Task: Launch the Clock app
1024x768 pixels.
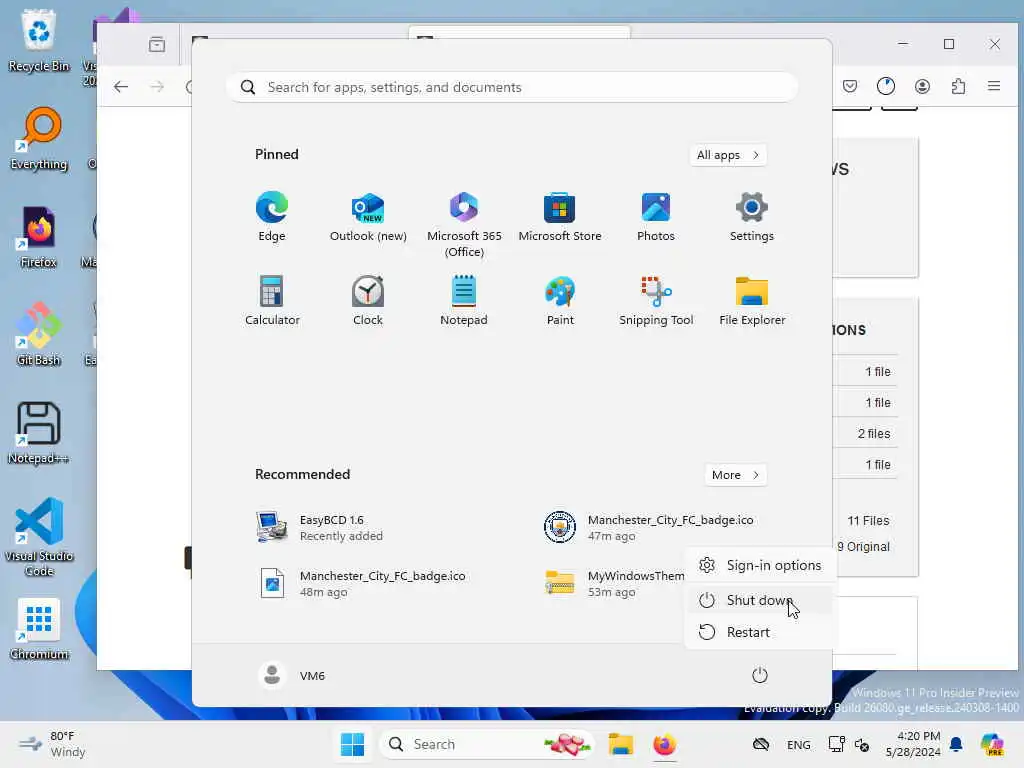Action: (368, 300)
